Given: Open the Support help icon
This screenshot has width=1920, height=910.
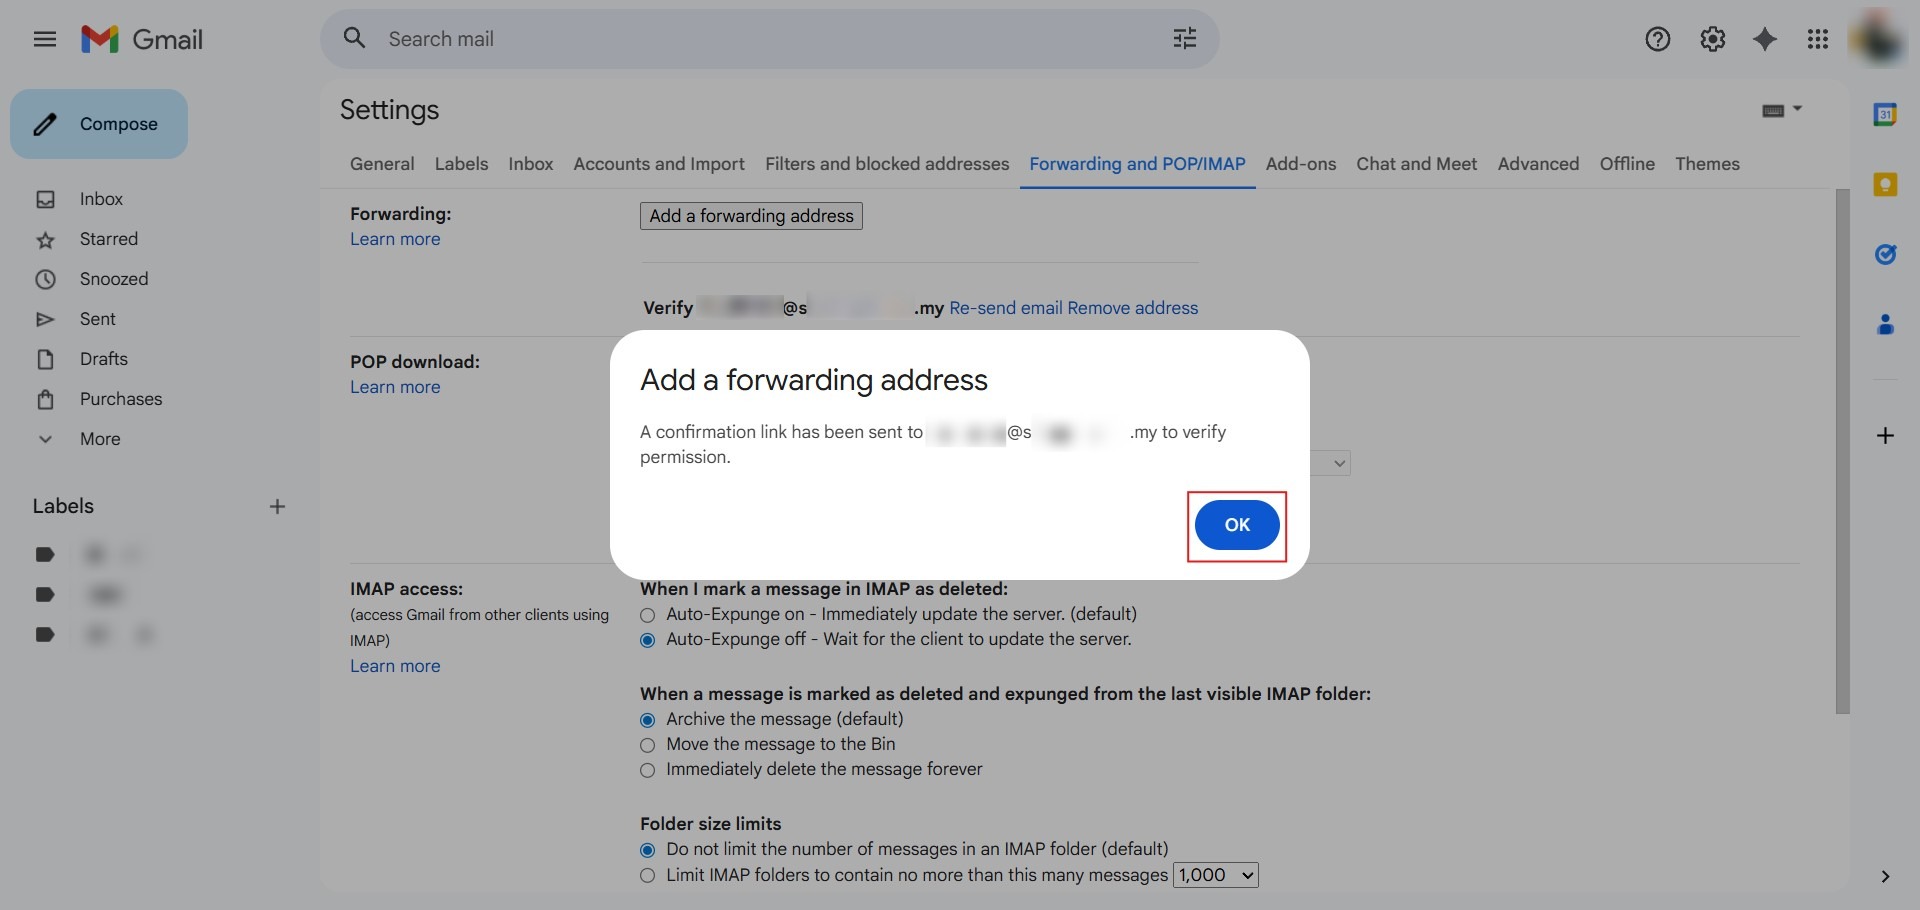Looking at the screenshot, I should 1657,39.
